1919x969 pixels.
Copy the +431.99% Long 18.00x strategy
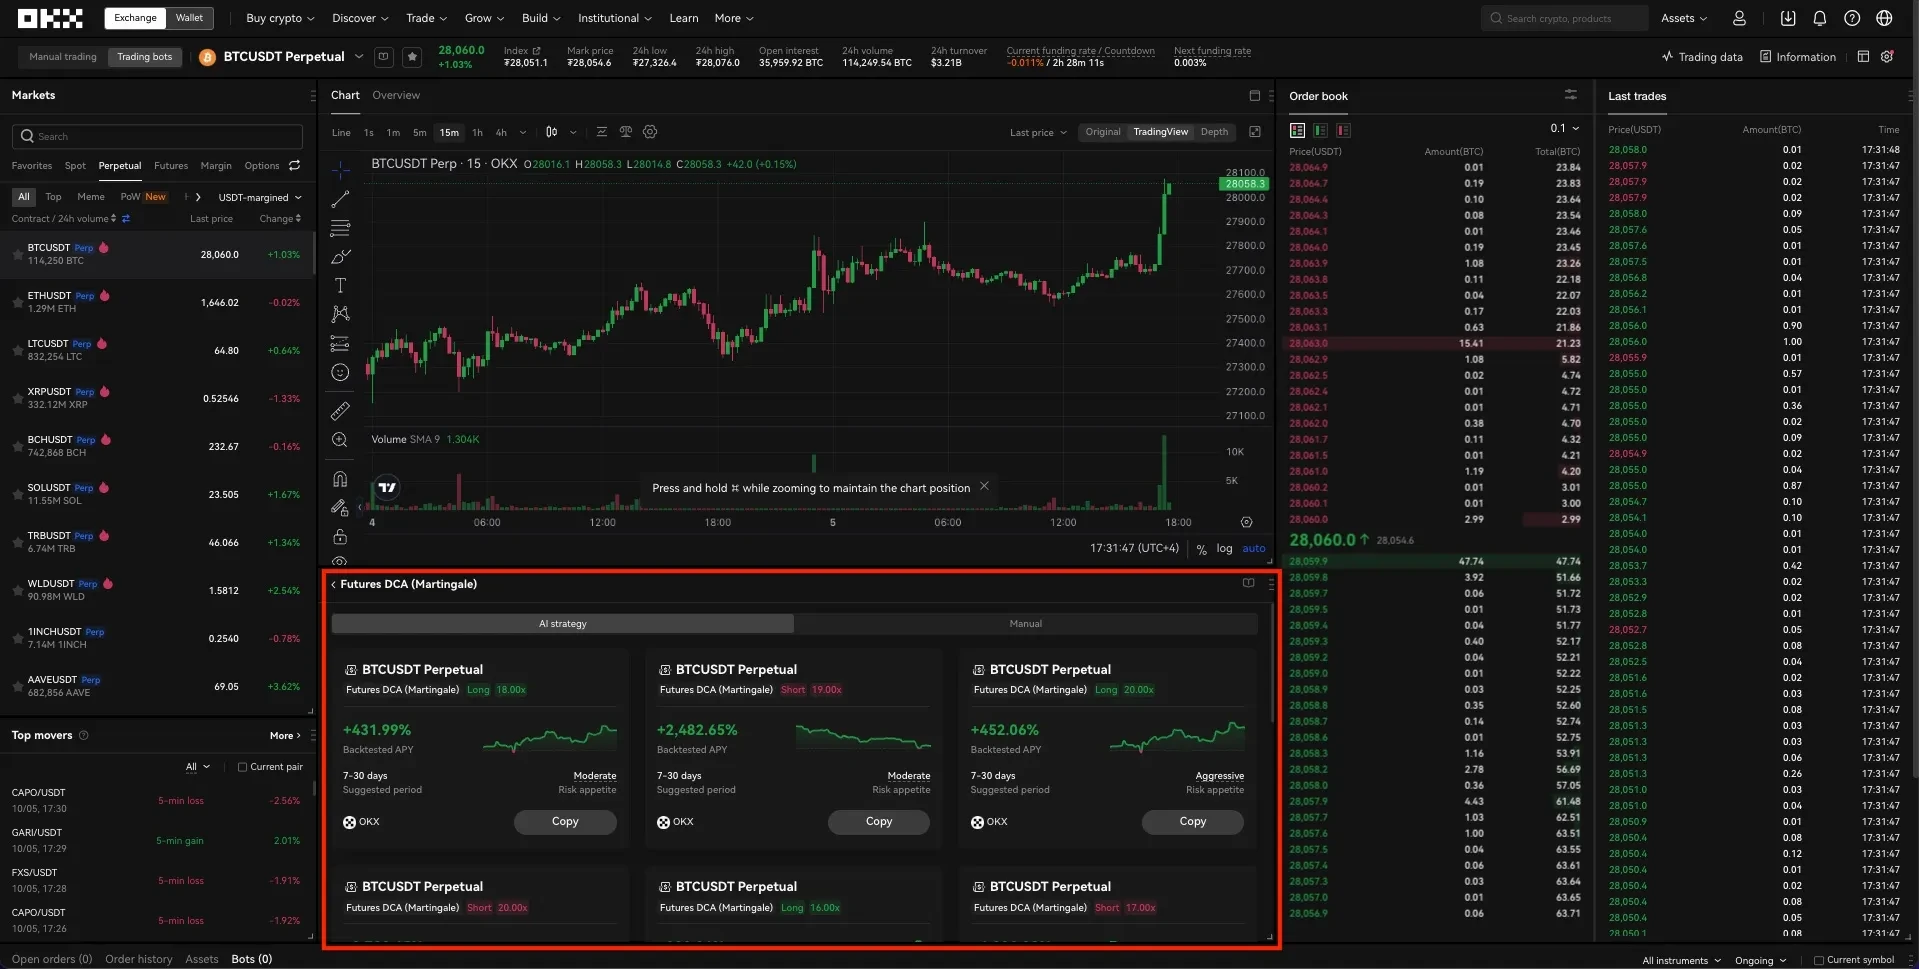pyautogui.click(x=565, y=821)
